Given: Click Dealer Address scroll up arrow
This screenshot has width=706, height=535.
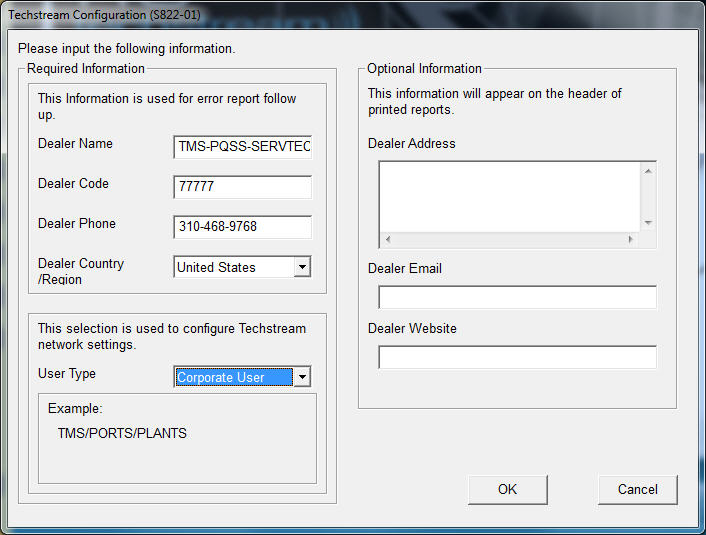Looking at the screenshot, I should [x=648, y=171].
